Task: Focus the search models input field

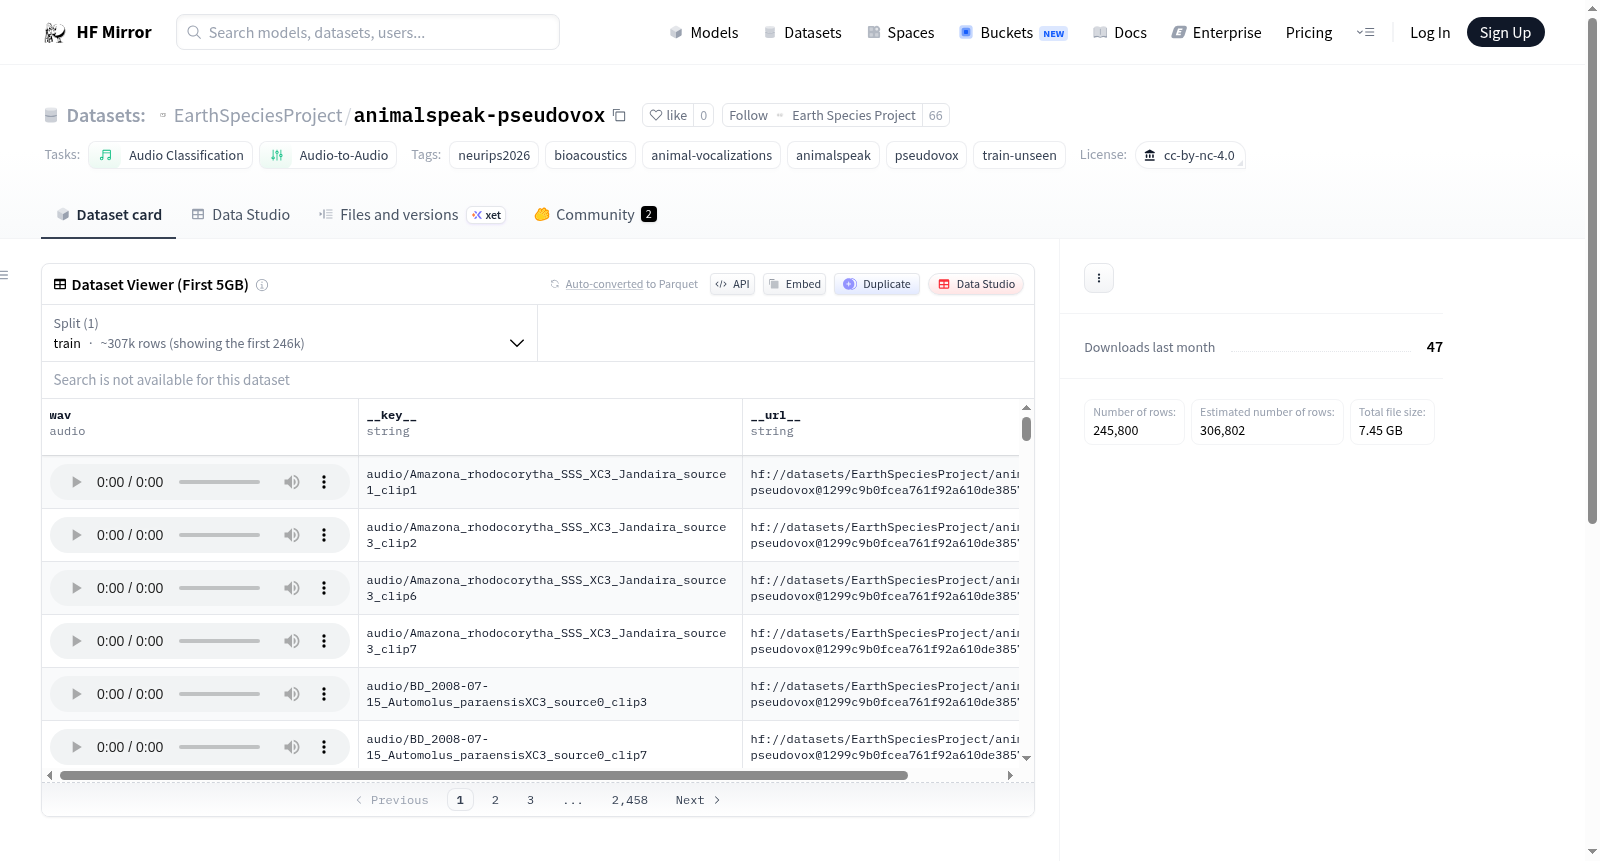Action: click(368, 32)
